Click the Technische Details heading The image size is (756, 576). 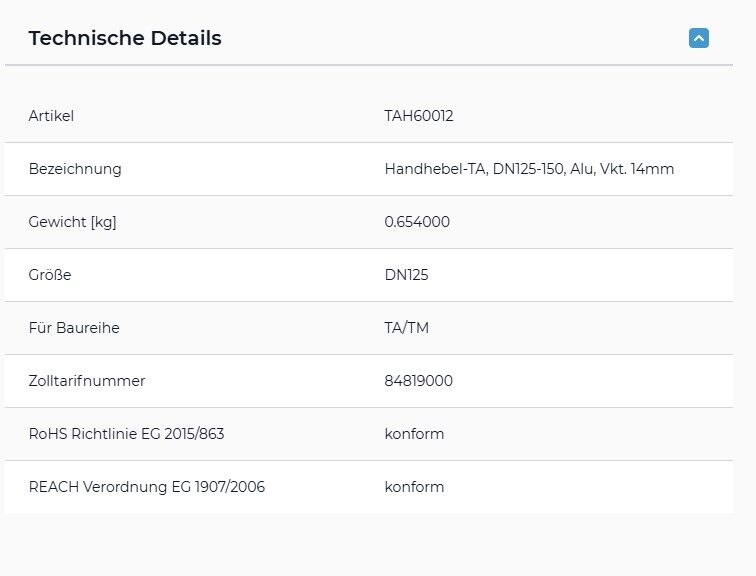pos(125,38)
